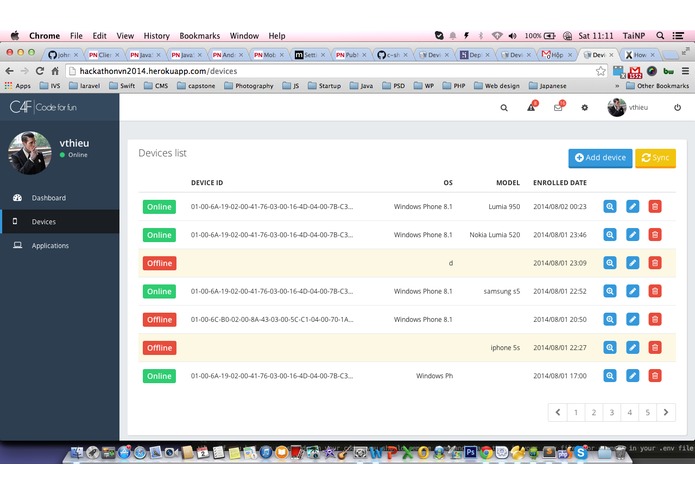Edit the Nokia Lumia 520 device

tap(633, 235)
